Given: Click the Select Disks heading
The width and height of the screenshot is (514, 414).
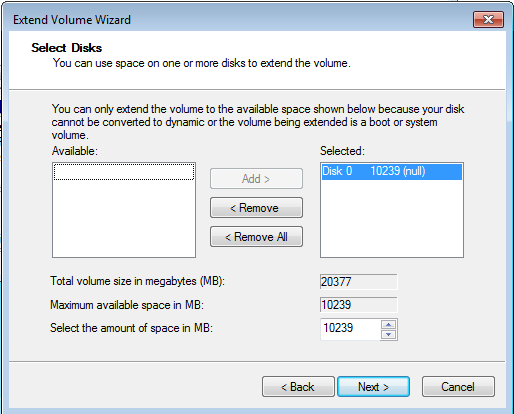Looking at the screenshot, I should (66, 48).
